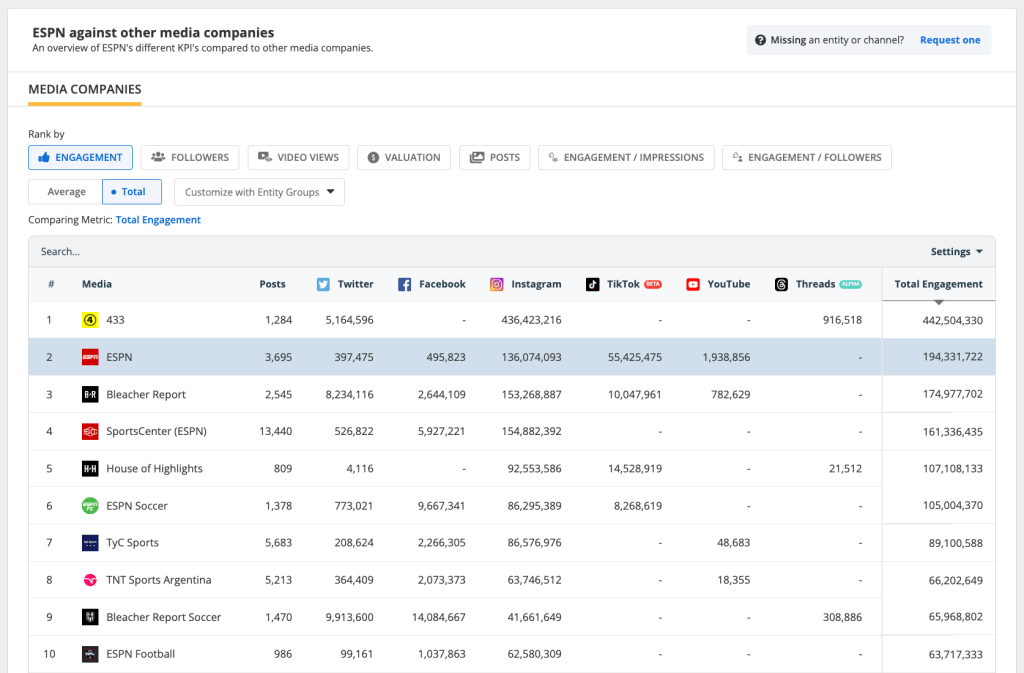Sort by Total Engagement column
Image resolution: width=1024 pixels, height=673 pixels.
[x=938, y=284]
